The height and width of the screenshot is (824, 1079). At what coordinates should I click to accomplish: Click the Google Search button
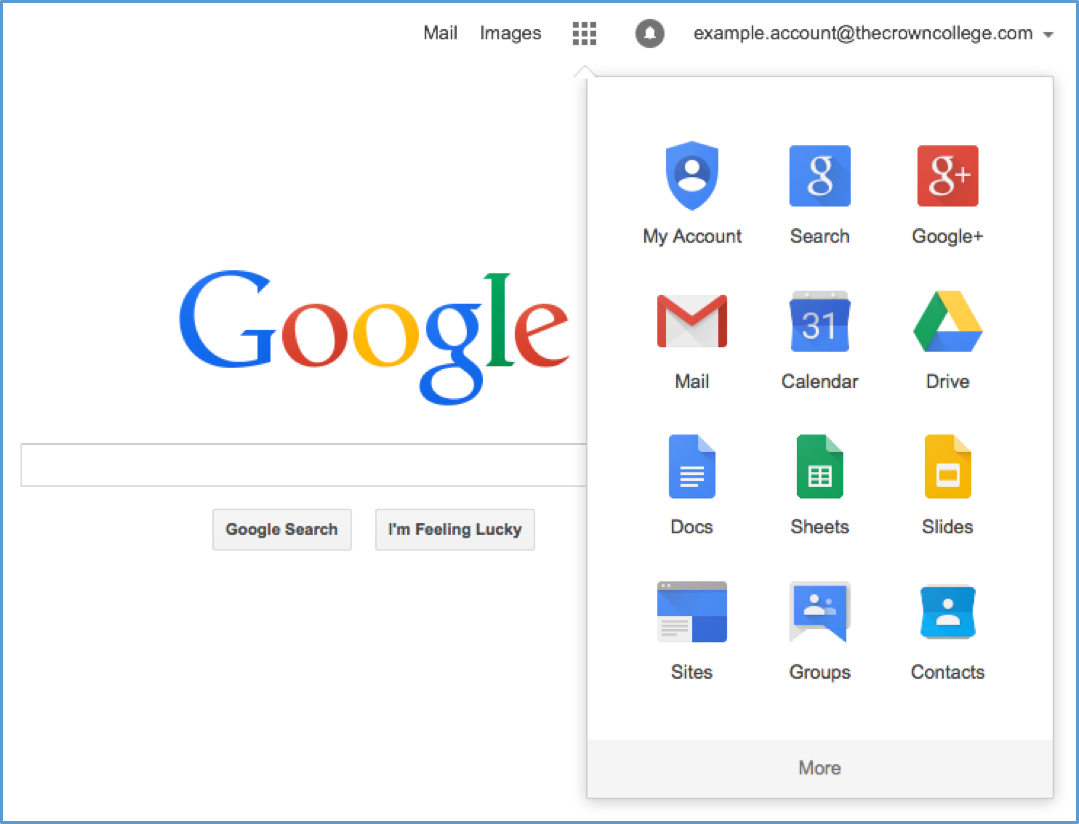(x=282, y=529)
